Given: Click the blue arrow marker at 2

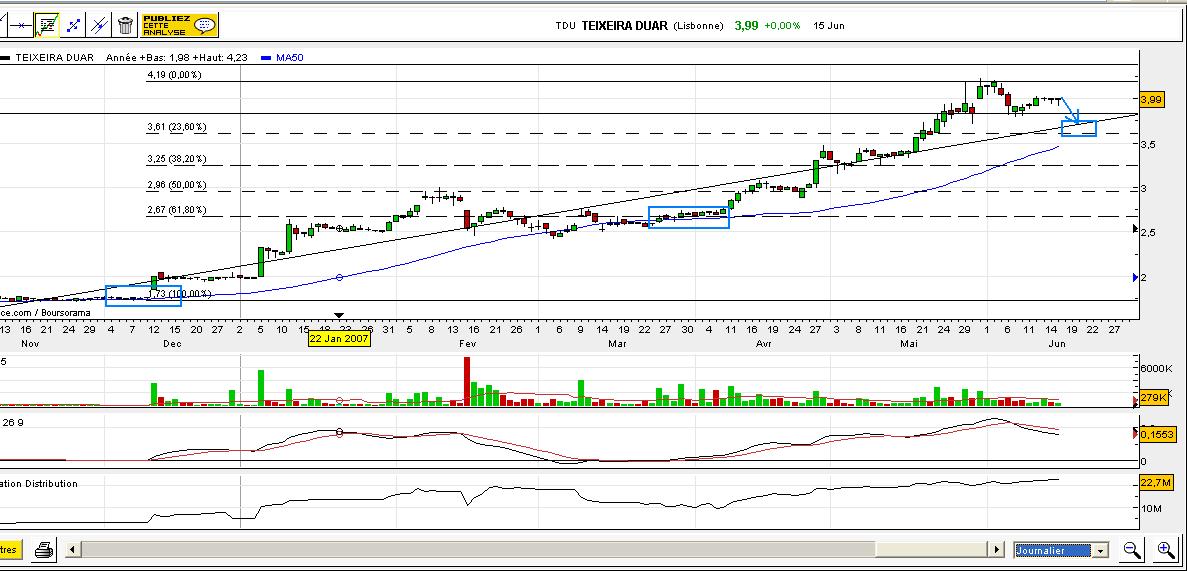Looking at the screenshot, I should 1135,278.
